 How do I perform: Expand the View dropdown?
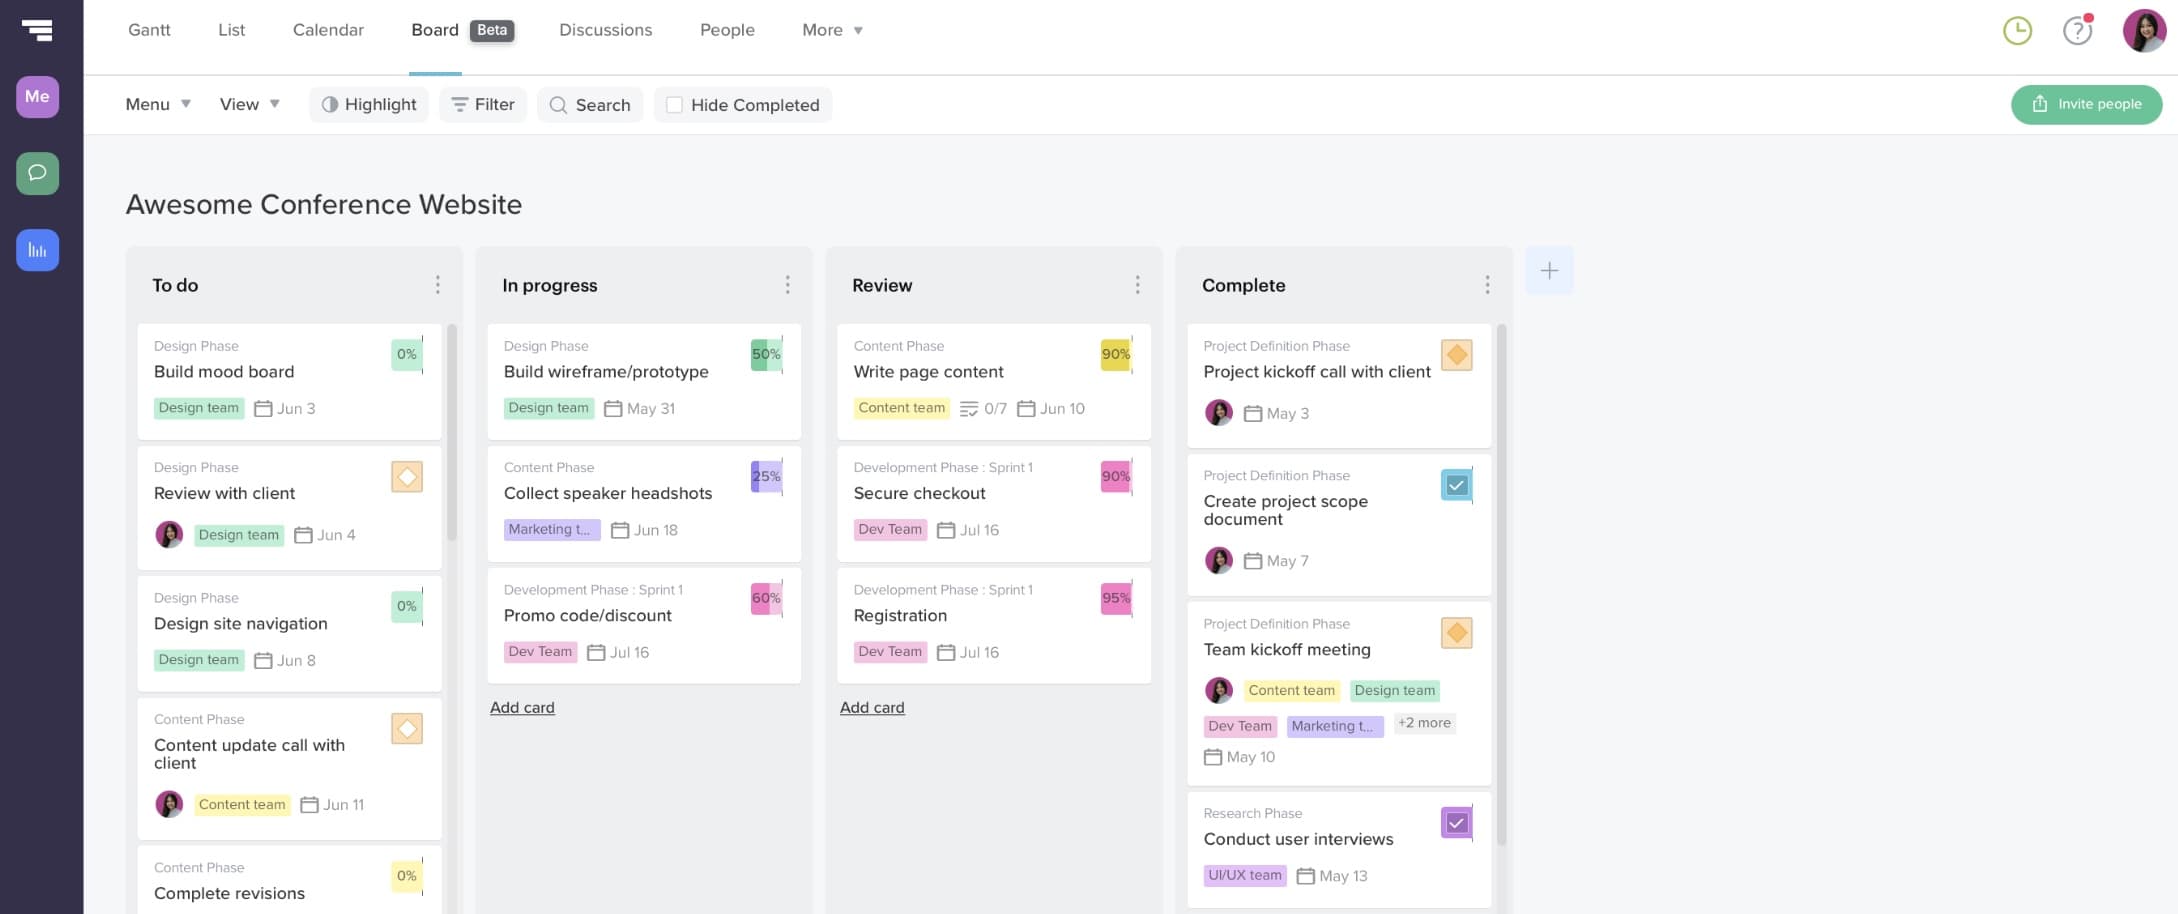248,104
